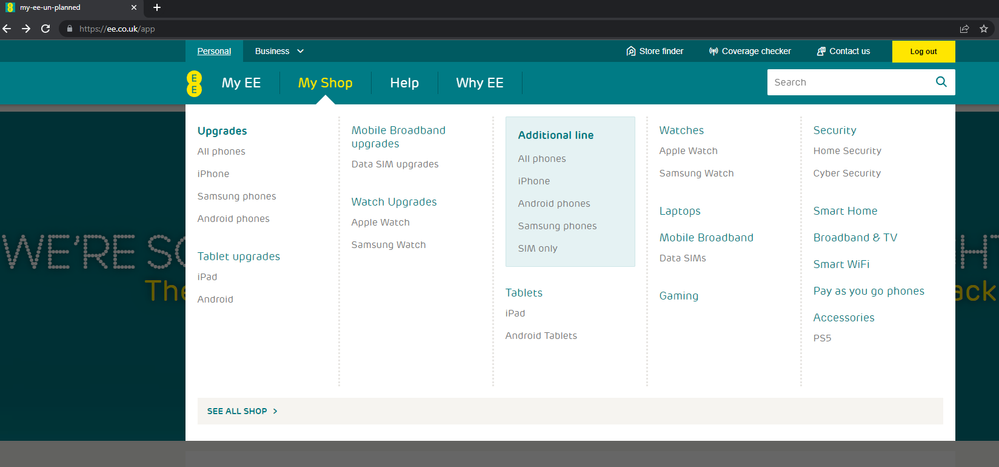999x467 pixels.
Task: Open the Why EE menu
Action: (480, 83)
